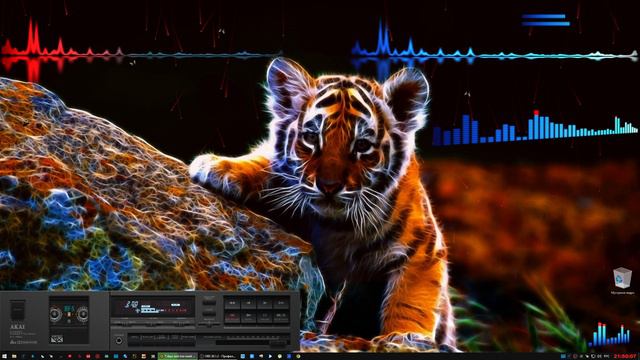Screen dimensions: 640x360
Task: Click the blue stacked bars widget
Action: [546, 20]
